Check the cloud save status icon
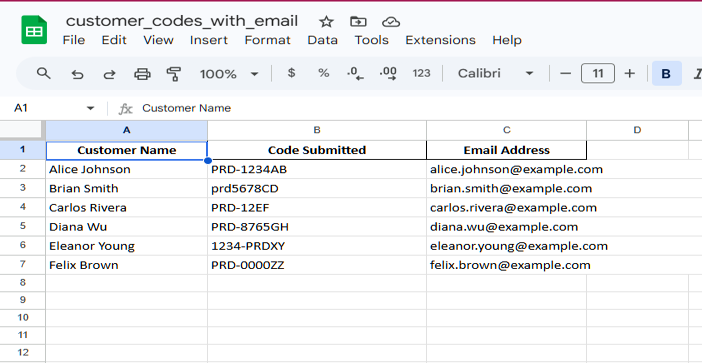702x363 pixels. [391, 22]
